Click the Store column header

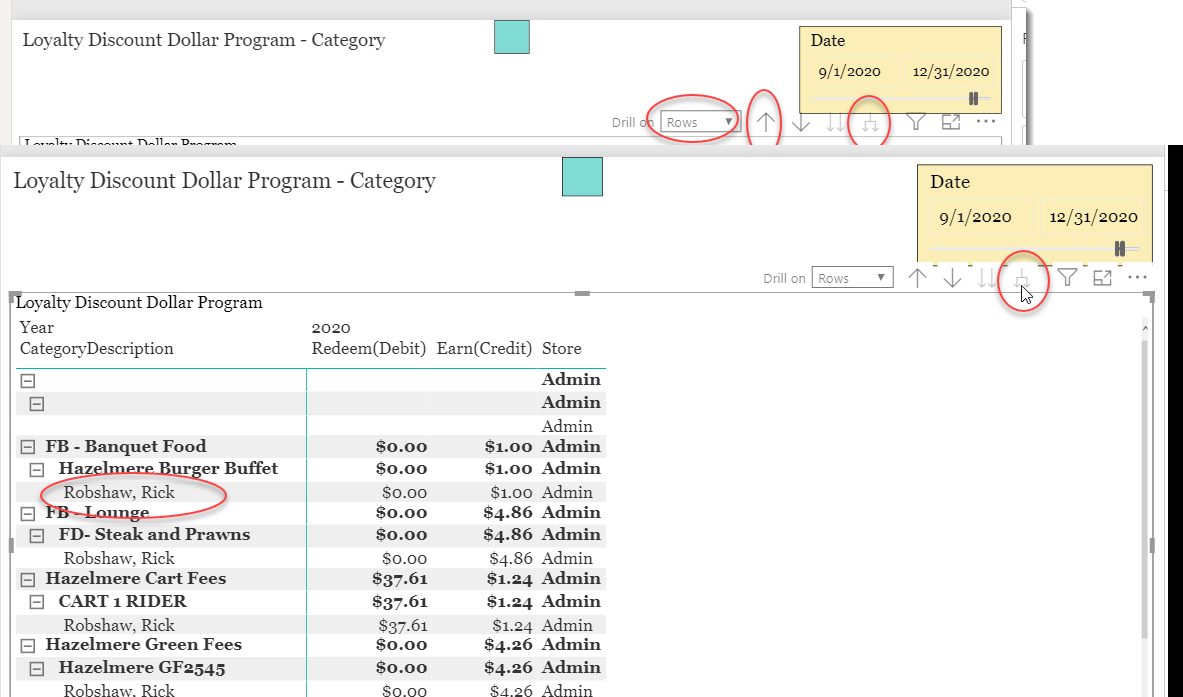561,348
